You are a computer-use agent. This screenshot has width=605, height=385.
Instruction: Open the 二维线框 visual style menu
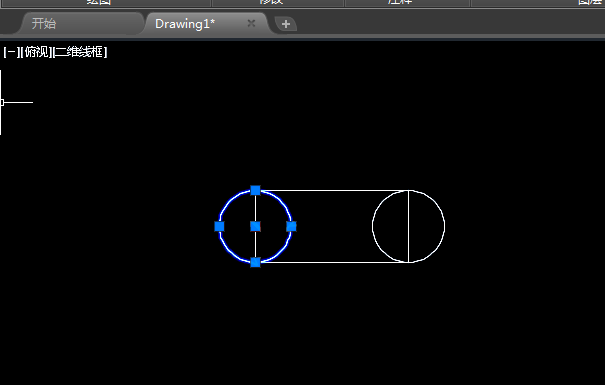tap(80, 52)
